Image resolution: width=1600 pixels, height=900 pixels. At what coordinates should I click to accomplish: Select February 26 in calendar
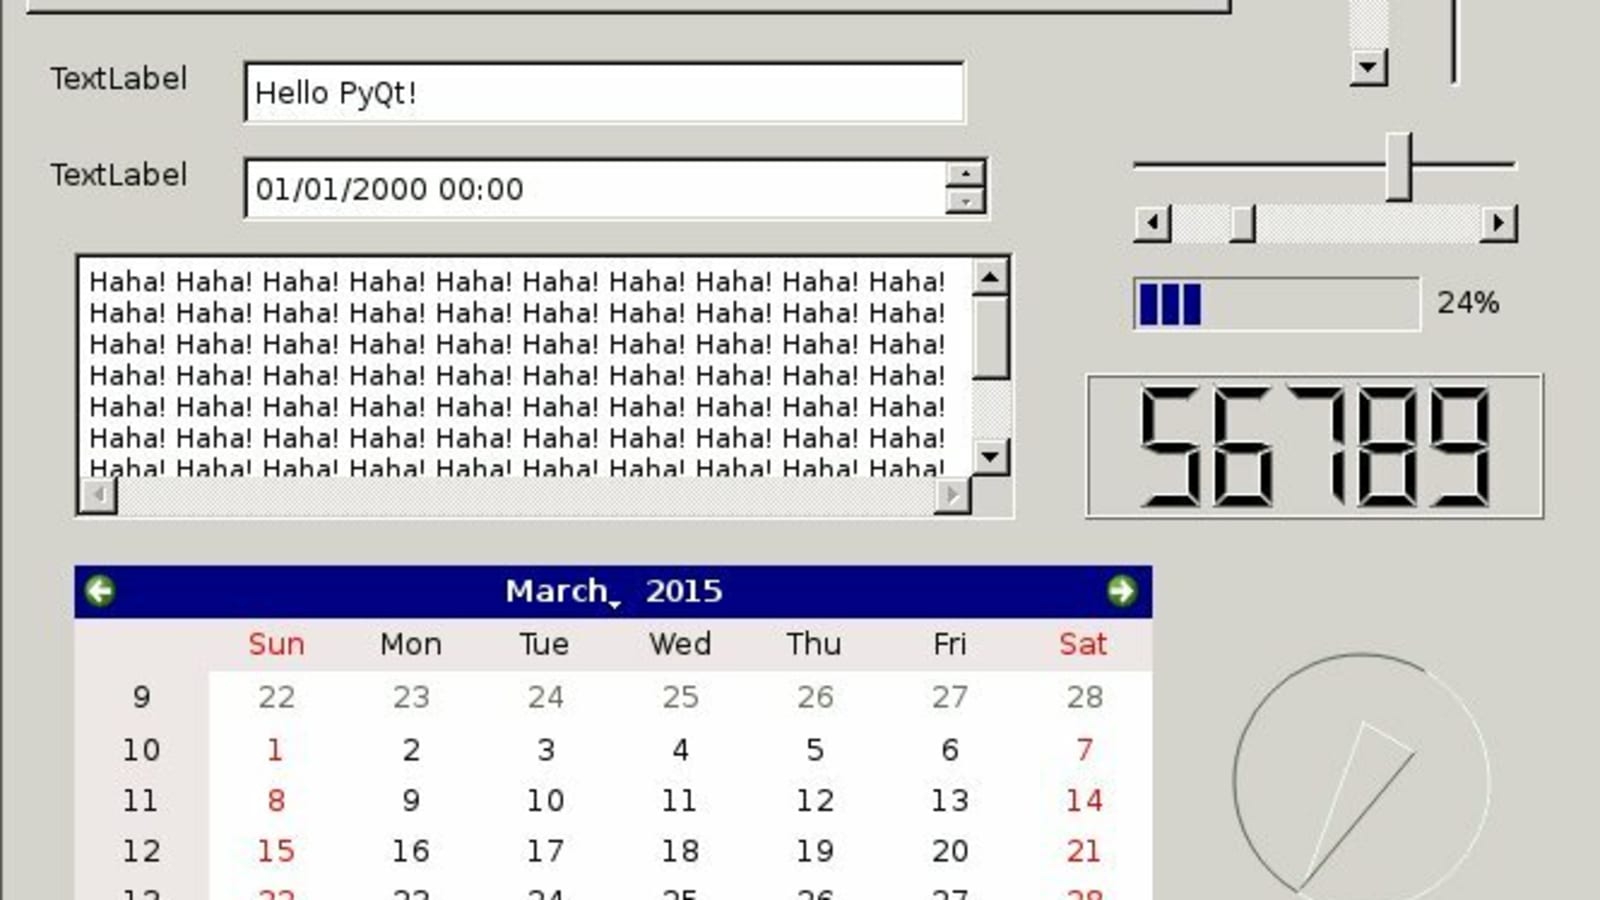click(815, 697)
